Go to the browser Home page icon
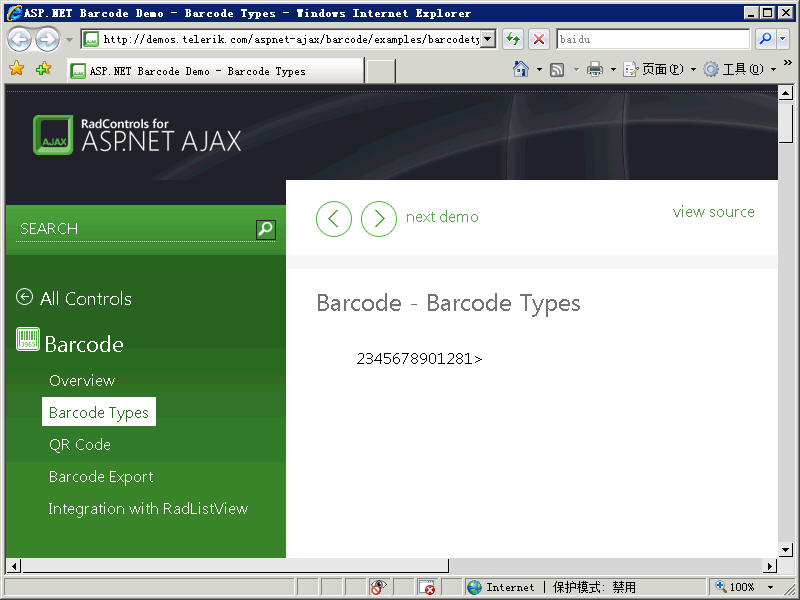This screenshot has width=800, height=600. 520,69
